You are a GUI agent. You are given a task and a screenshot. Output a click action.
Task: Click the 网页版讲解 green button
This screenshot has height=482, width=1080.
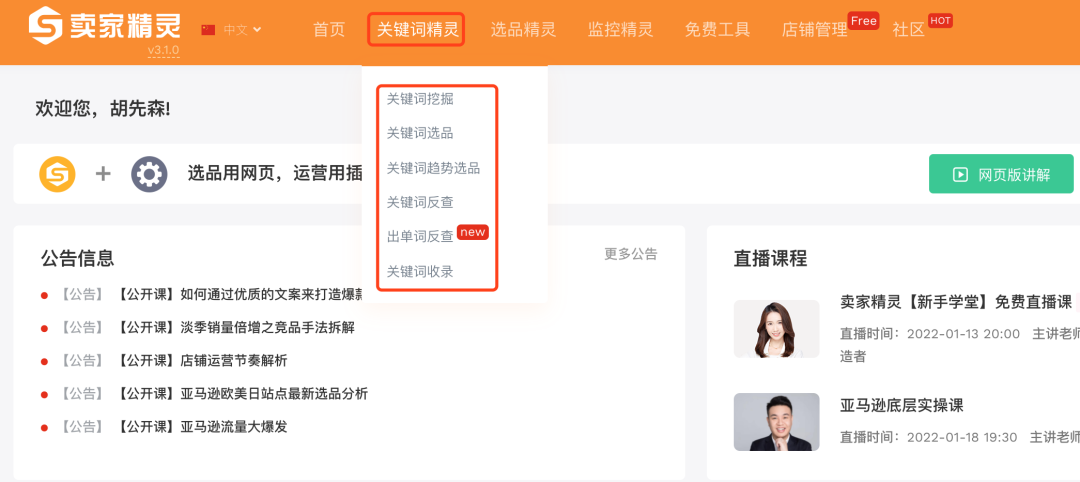click(1001, 174)
